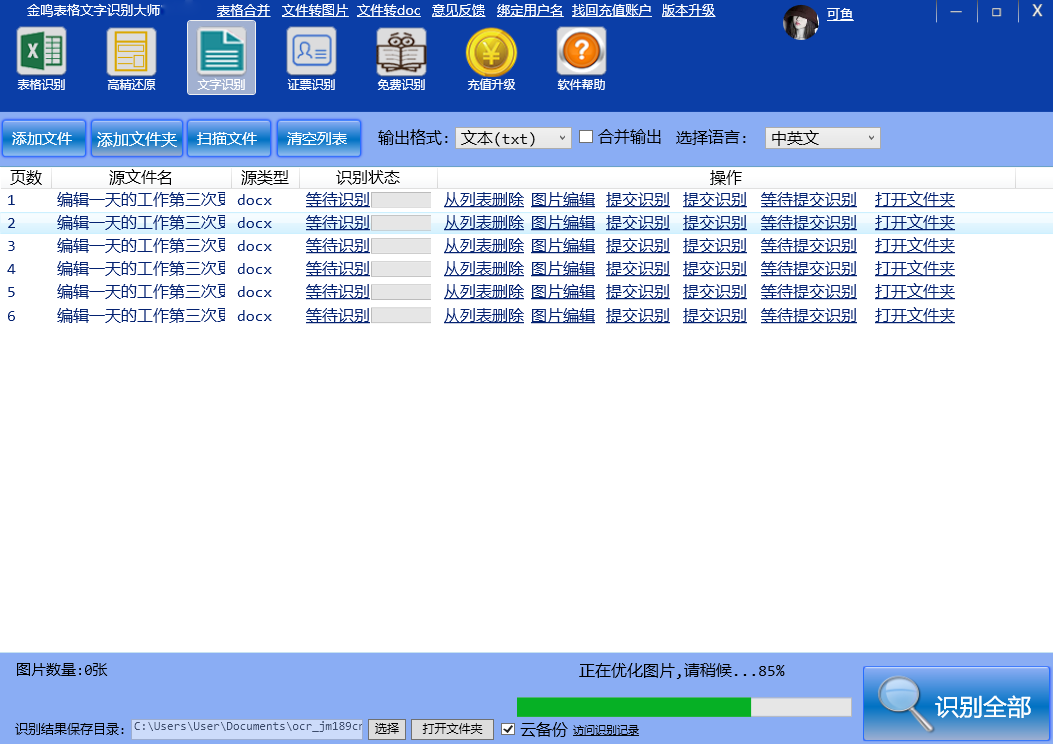The height and width of the screenshot is (744, 1053).
Task: Click the 添加文件 button
Action: pos(43,138)
